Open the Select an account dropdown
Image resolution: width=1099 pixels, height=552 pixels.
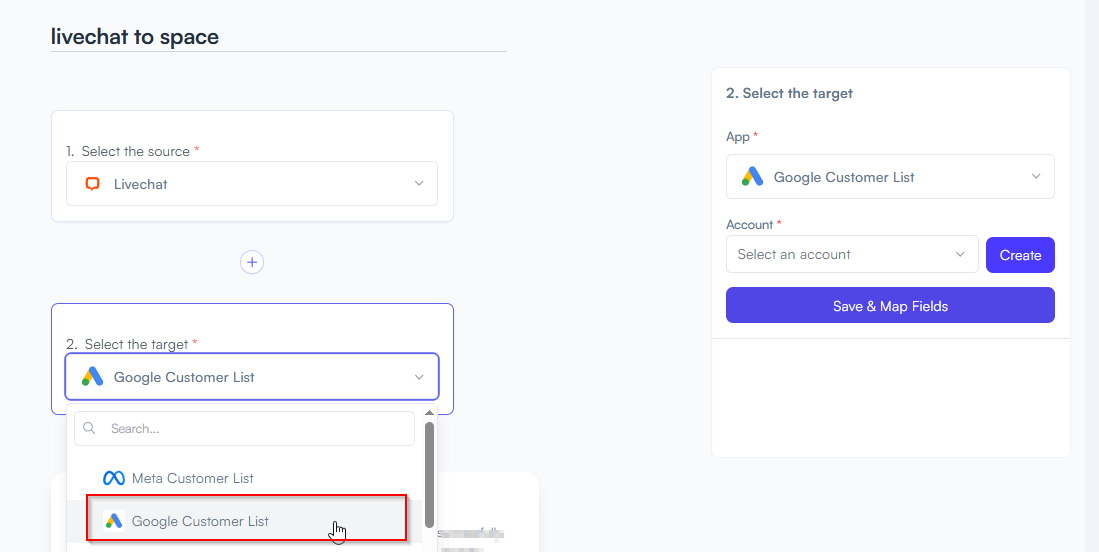(852, 254)
